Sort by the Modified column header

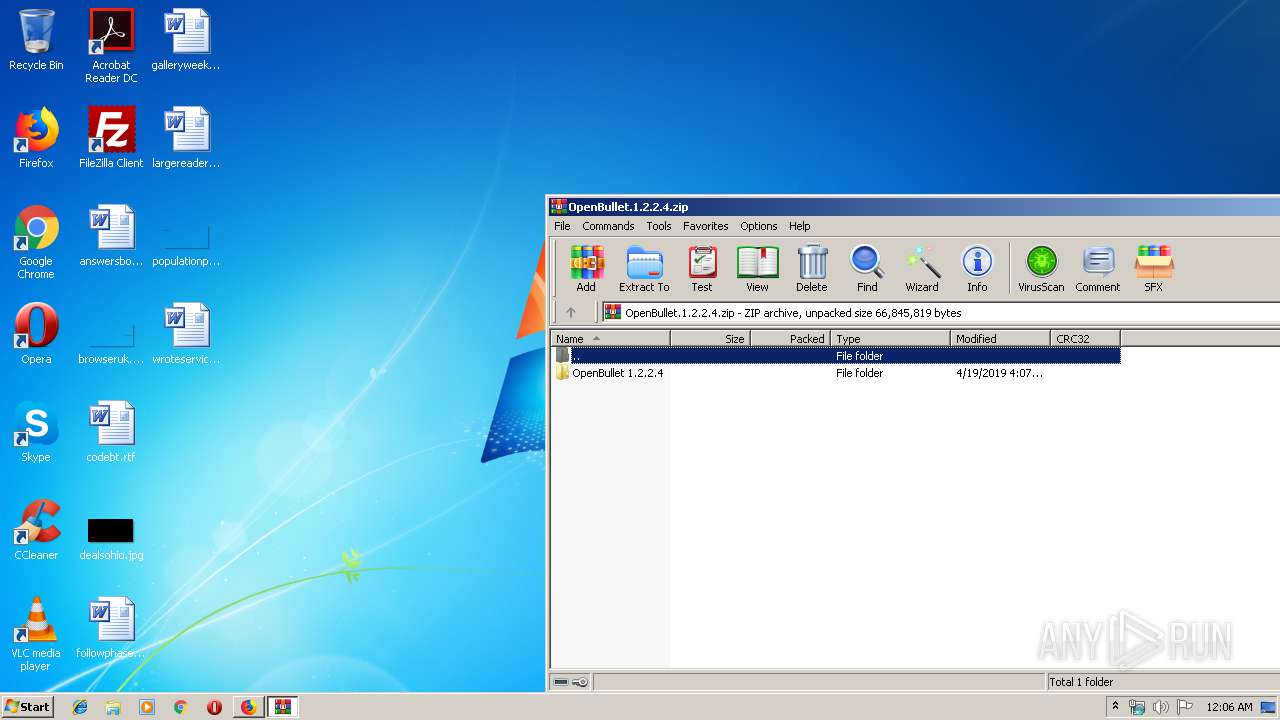click(1000, 339)
